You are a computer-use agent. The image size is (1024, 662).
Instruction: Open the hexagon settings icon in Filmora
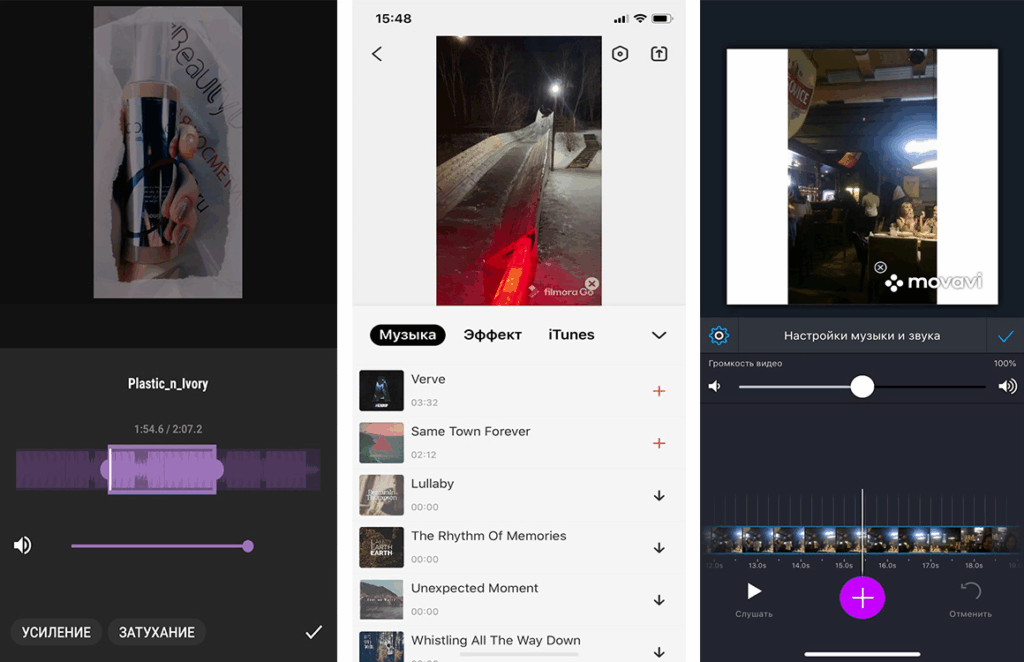[620, 54]
